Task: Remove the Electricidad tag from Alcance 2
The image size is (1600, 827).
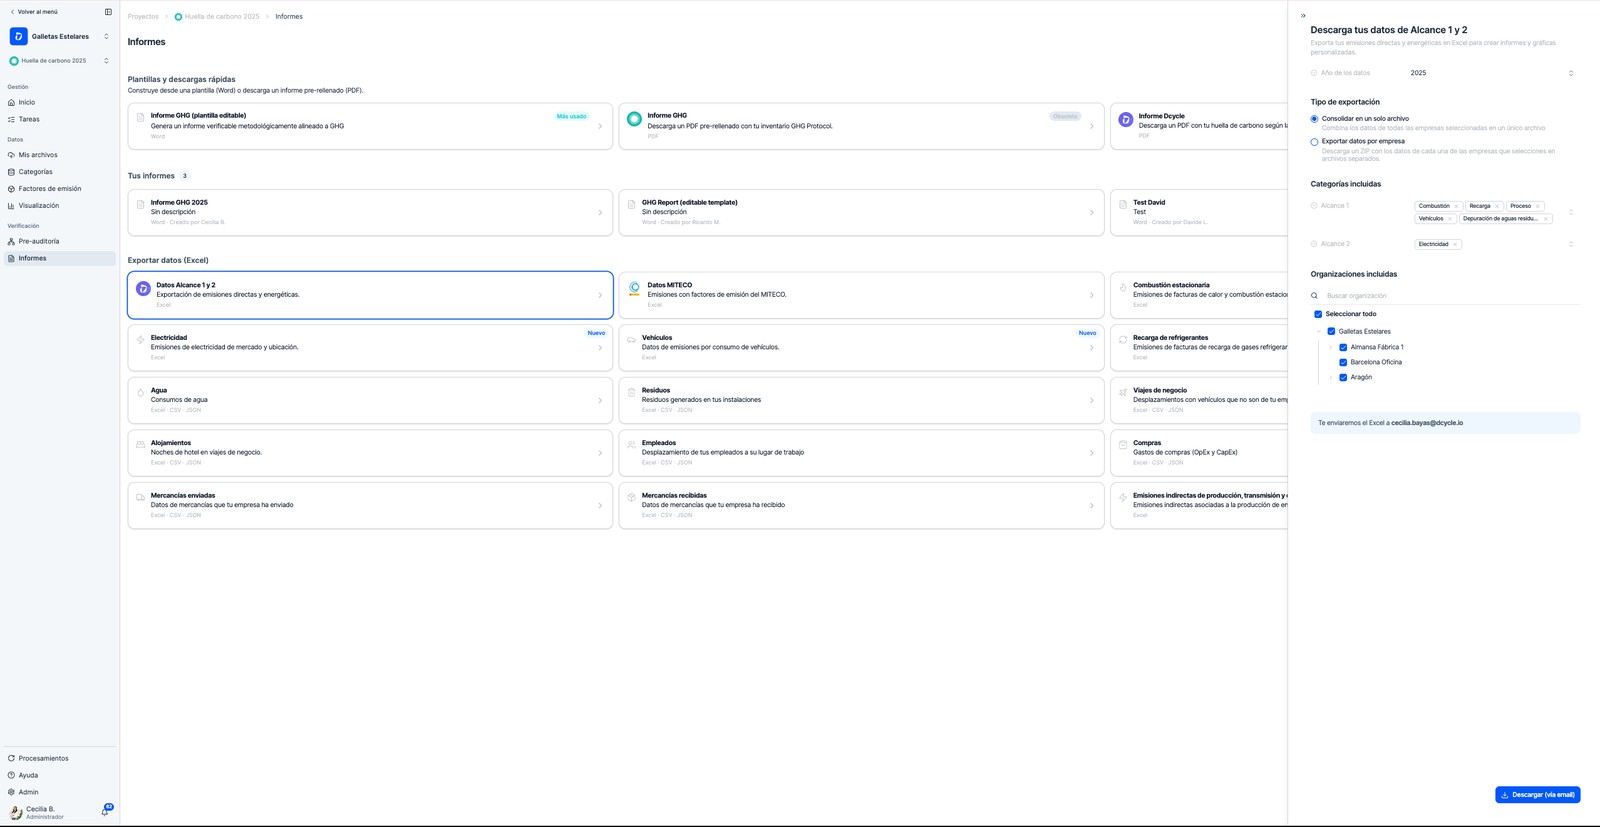Action: 1455,244
